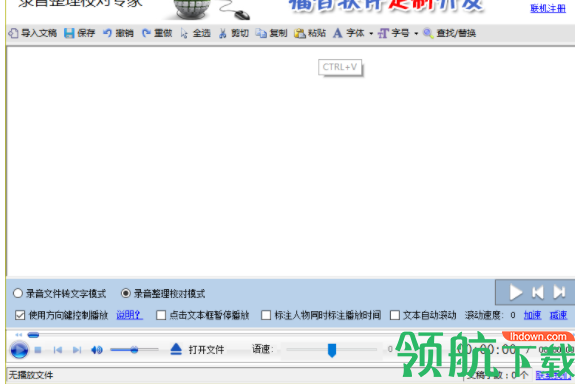Click the rewind arrows at seek bar start
The image size is (575, 384).
19,334
